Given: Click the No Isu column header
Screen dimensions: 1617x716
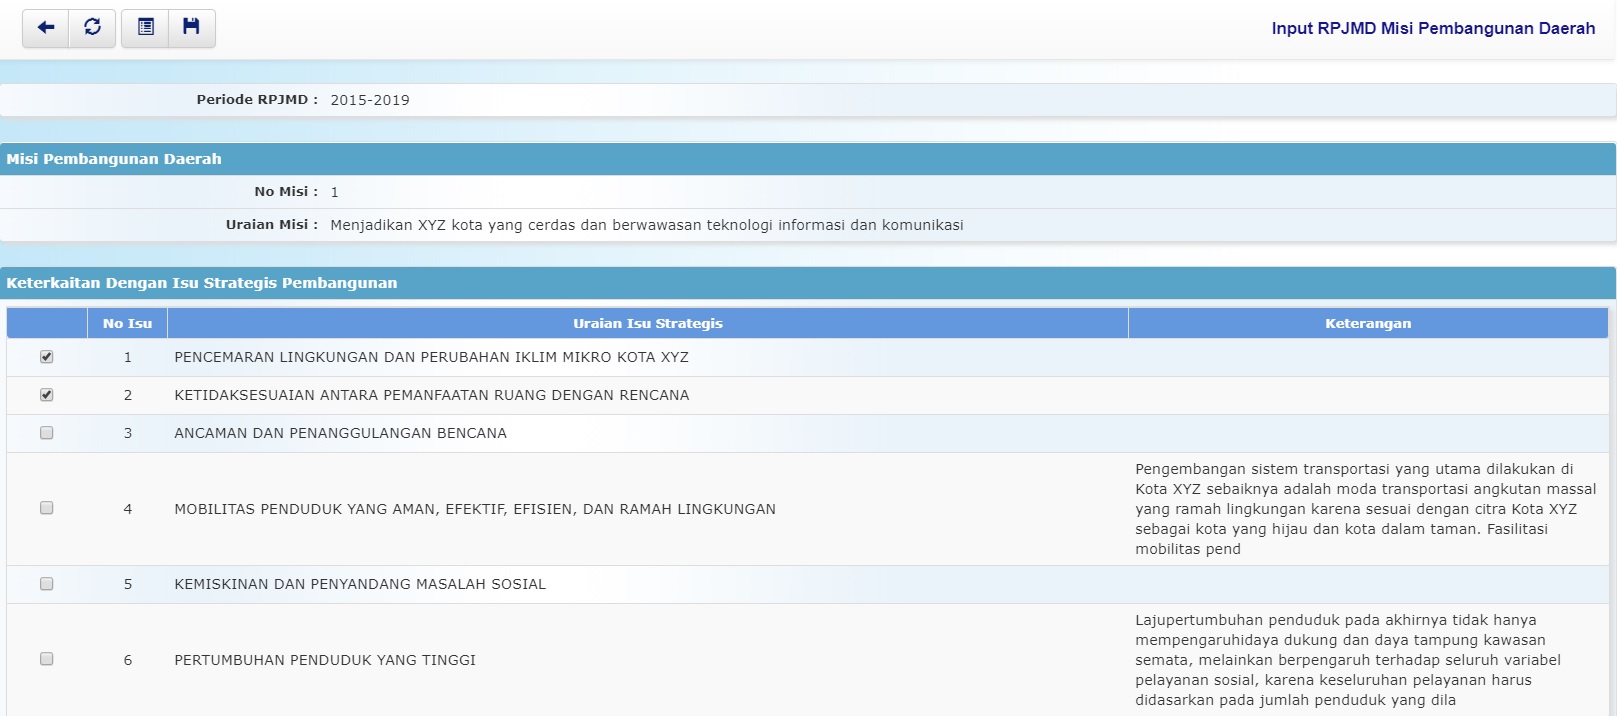Looking at the screenshot, I should [127, 323].
